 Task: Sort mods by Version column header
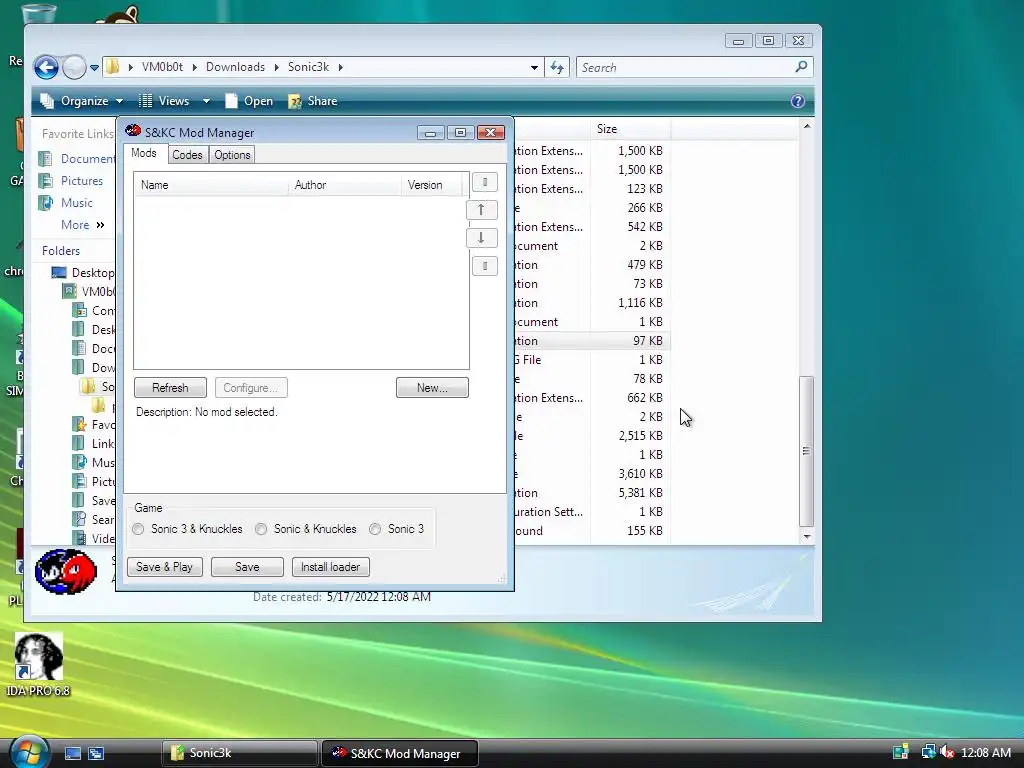[432, 185]
